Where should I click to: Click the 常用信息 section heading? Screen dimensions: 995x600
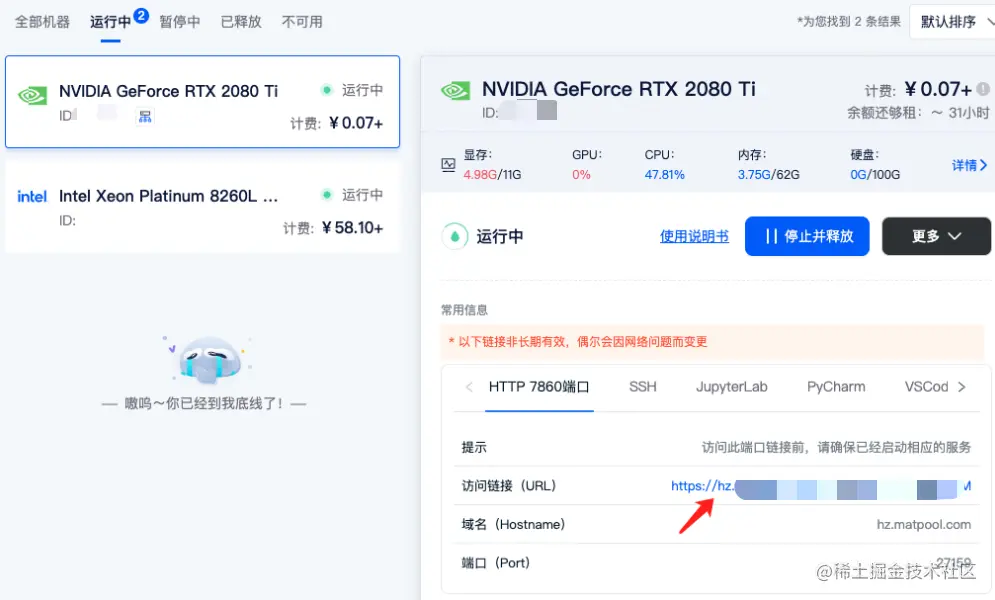pyautogui.click(x=465, y=310)
